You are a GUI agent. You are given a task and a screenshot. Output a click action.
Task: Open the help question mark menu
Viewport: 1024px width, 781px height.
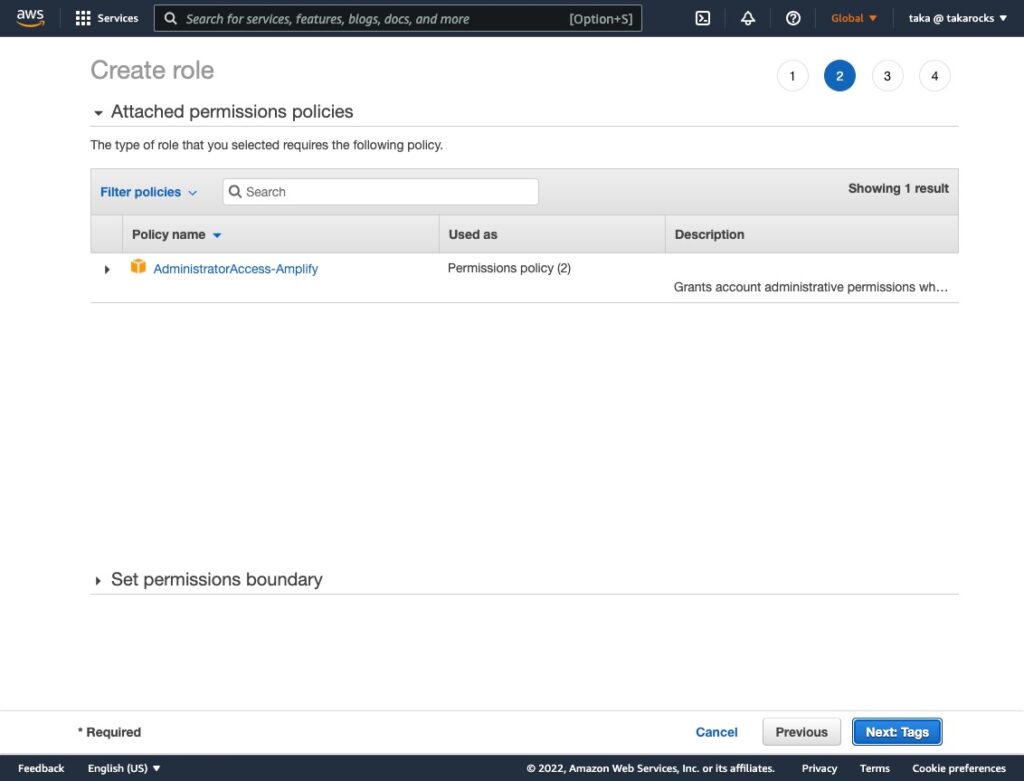tap(793, 18)
